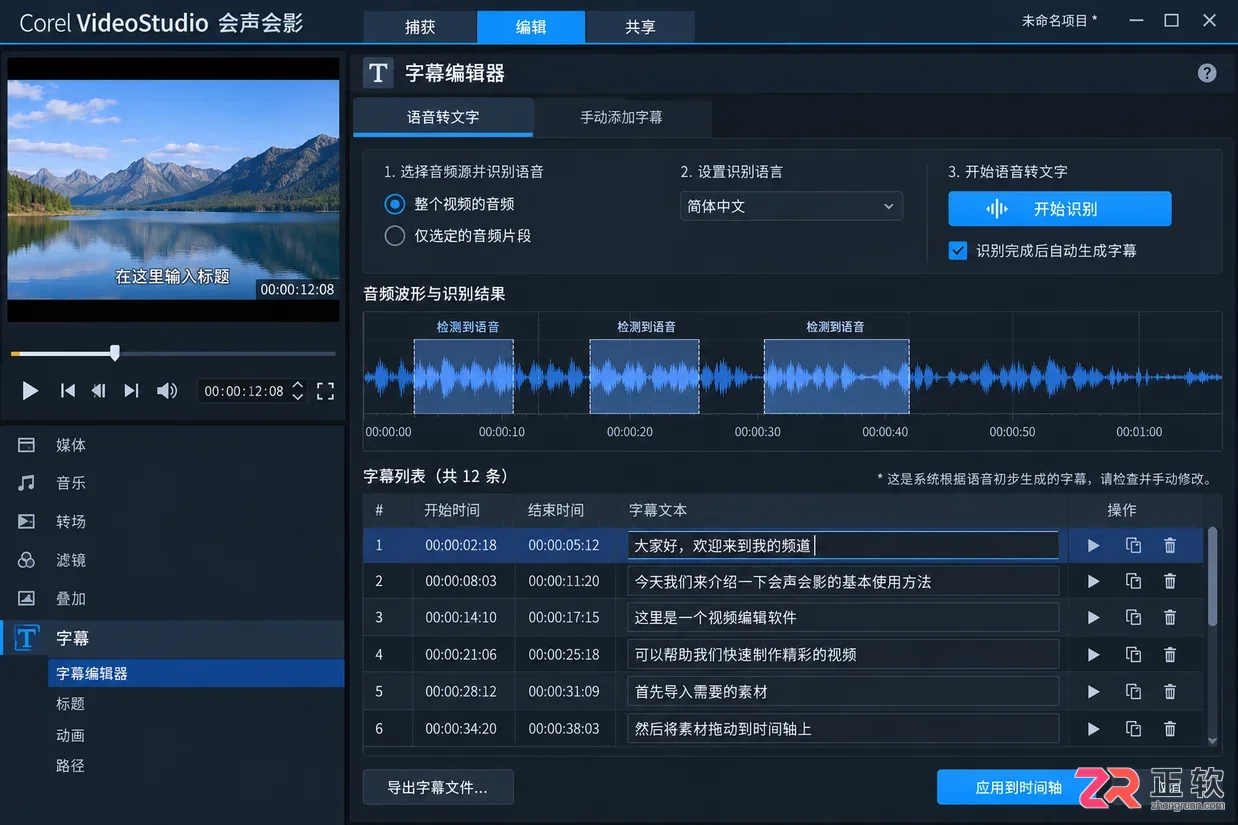Select 仅选定的音频片段 radio option

tap(395, 236)
